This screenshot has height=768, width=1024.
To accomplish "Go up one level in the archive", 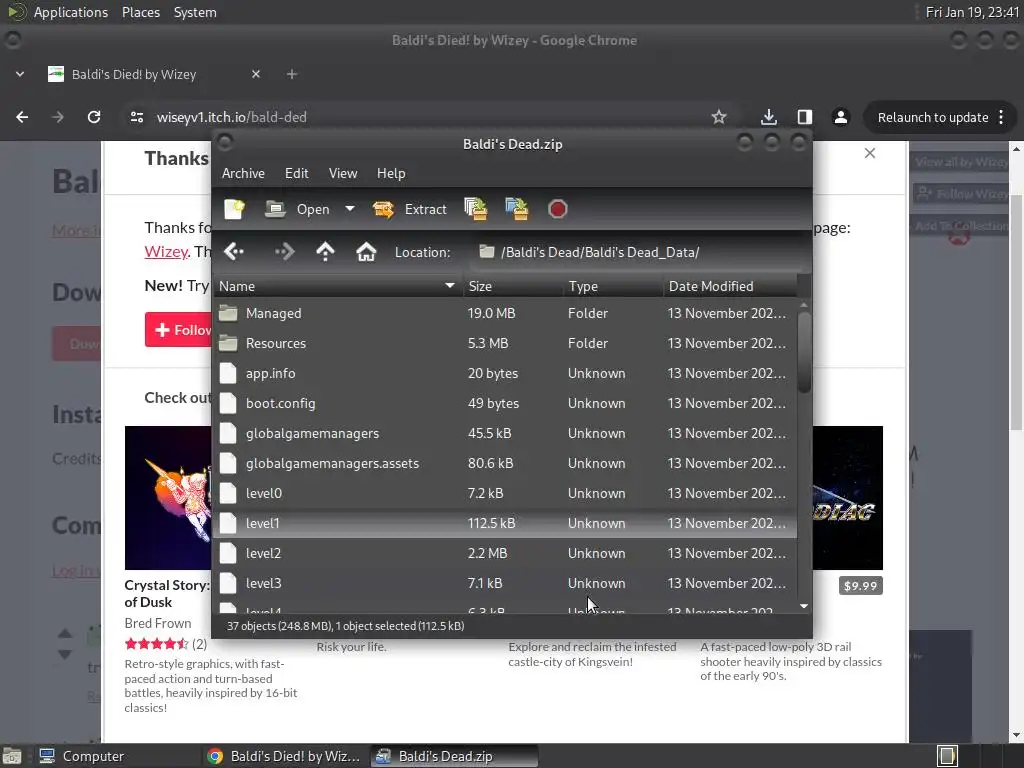I will (x=325, y=251).
